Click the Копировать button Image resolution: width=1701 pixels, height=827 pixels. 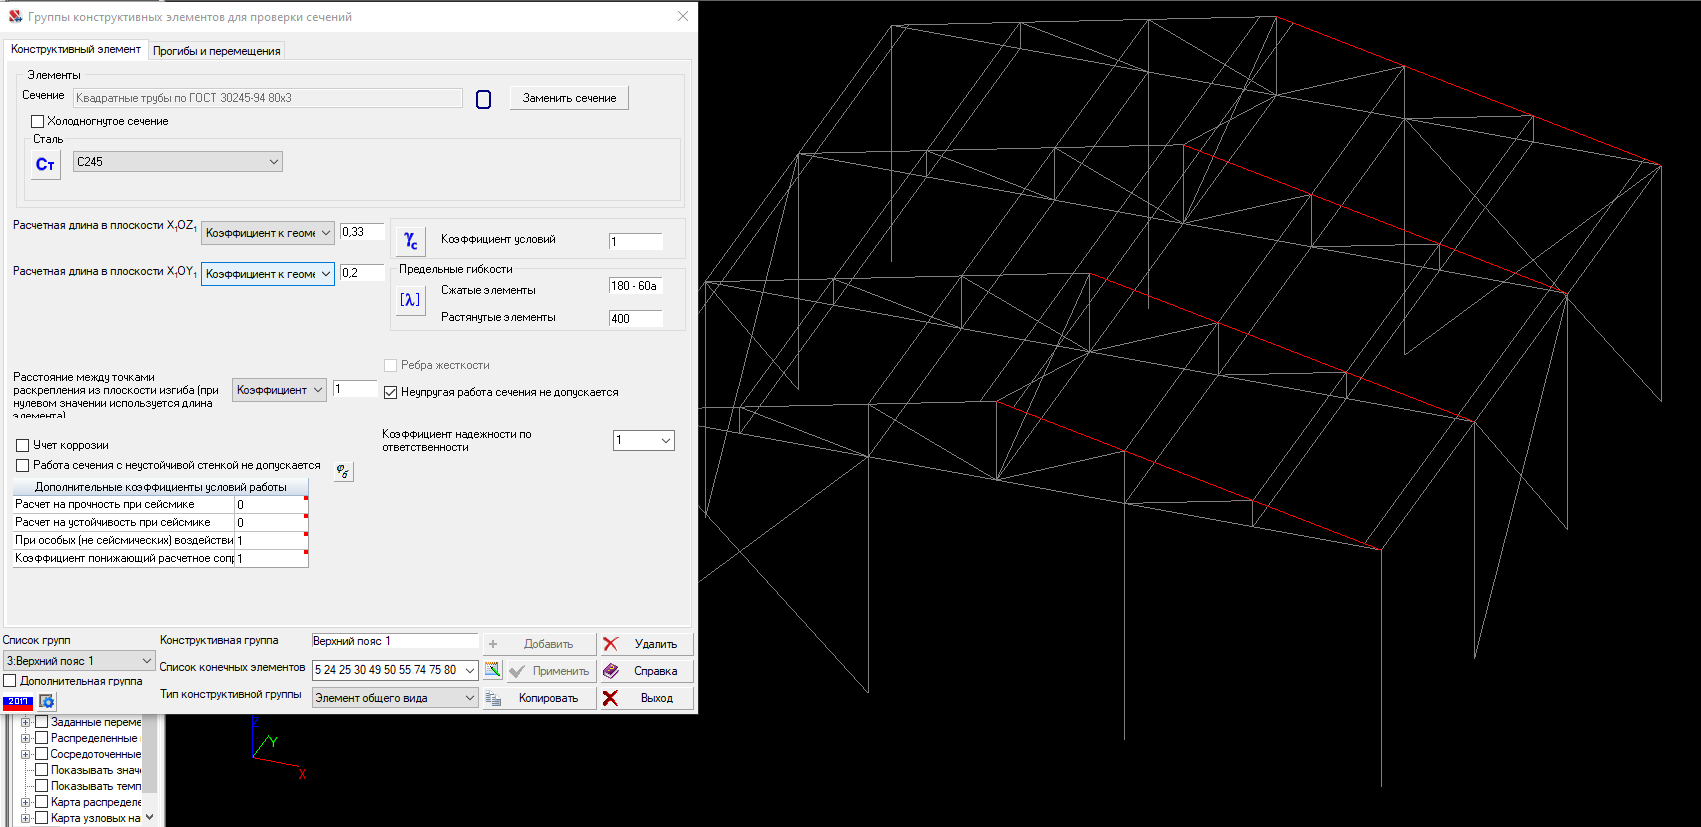tap(540, 698)
